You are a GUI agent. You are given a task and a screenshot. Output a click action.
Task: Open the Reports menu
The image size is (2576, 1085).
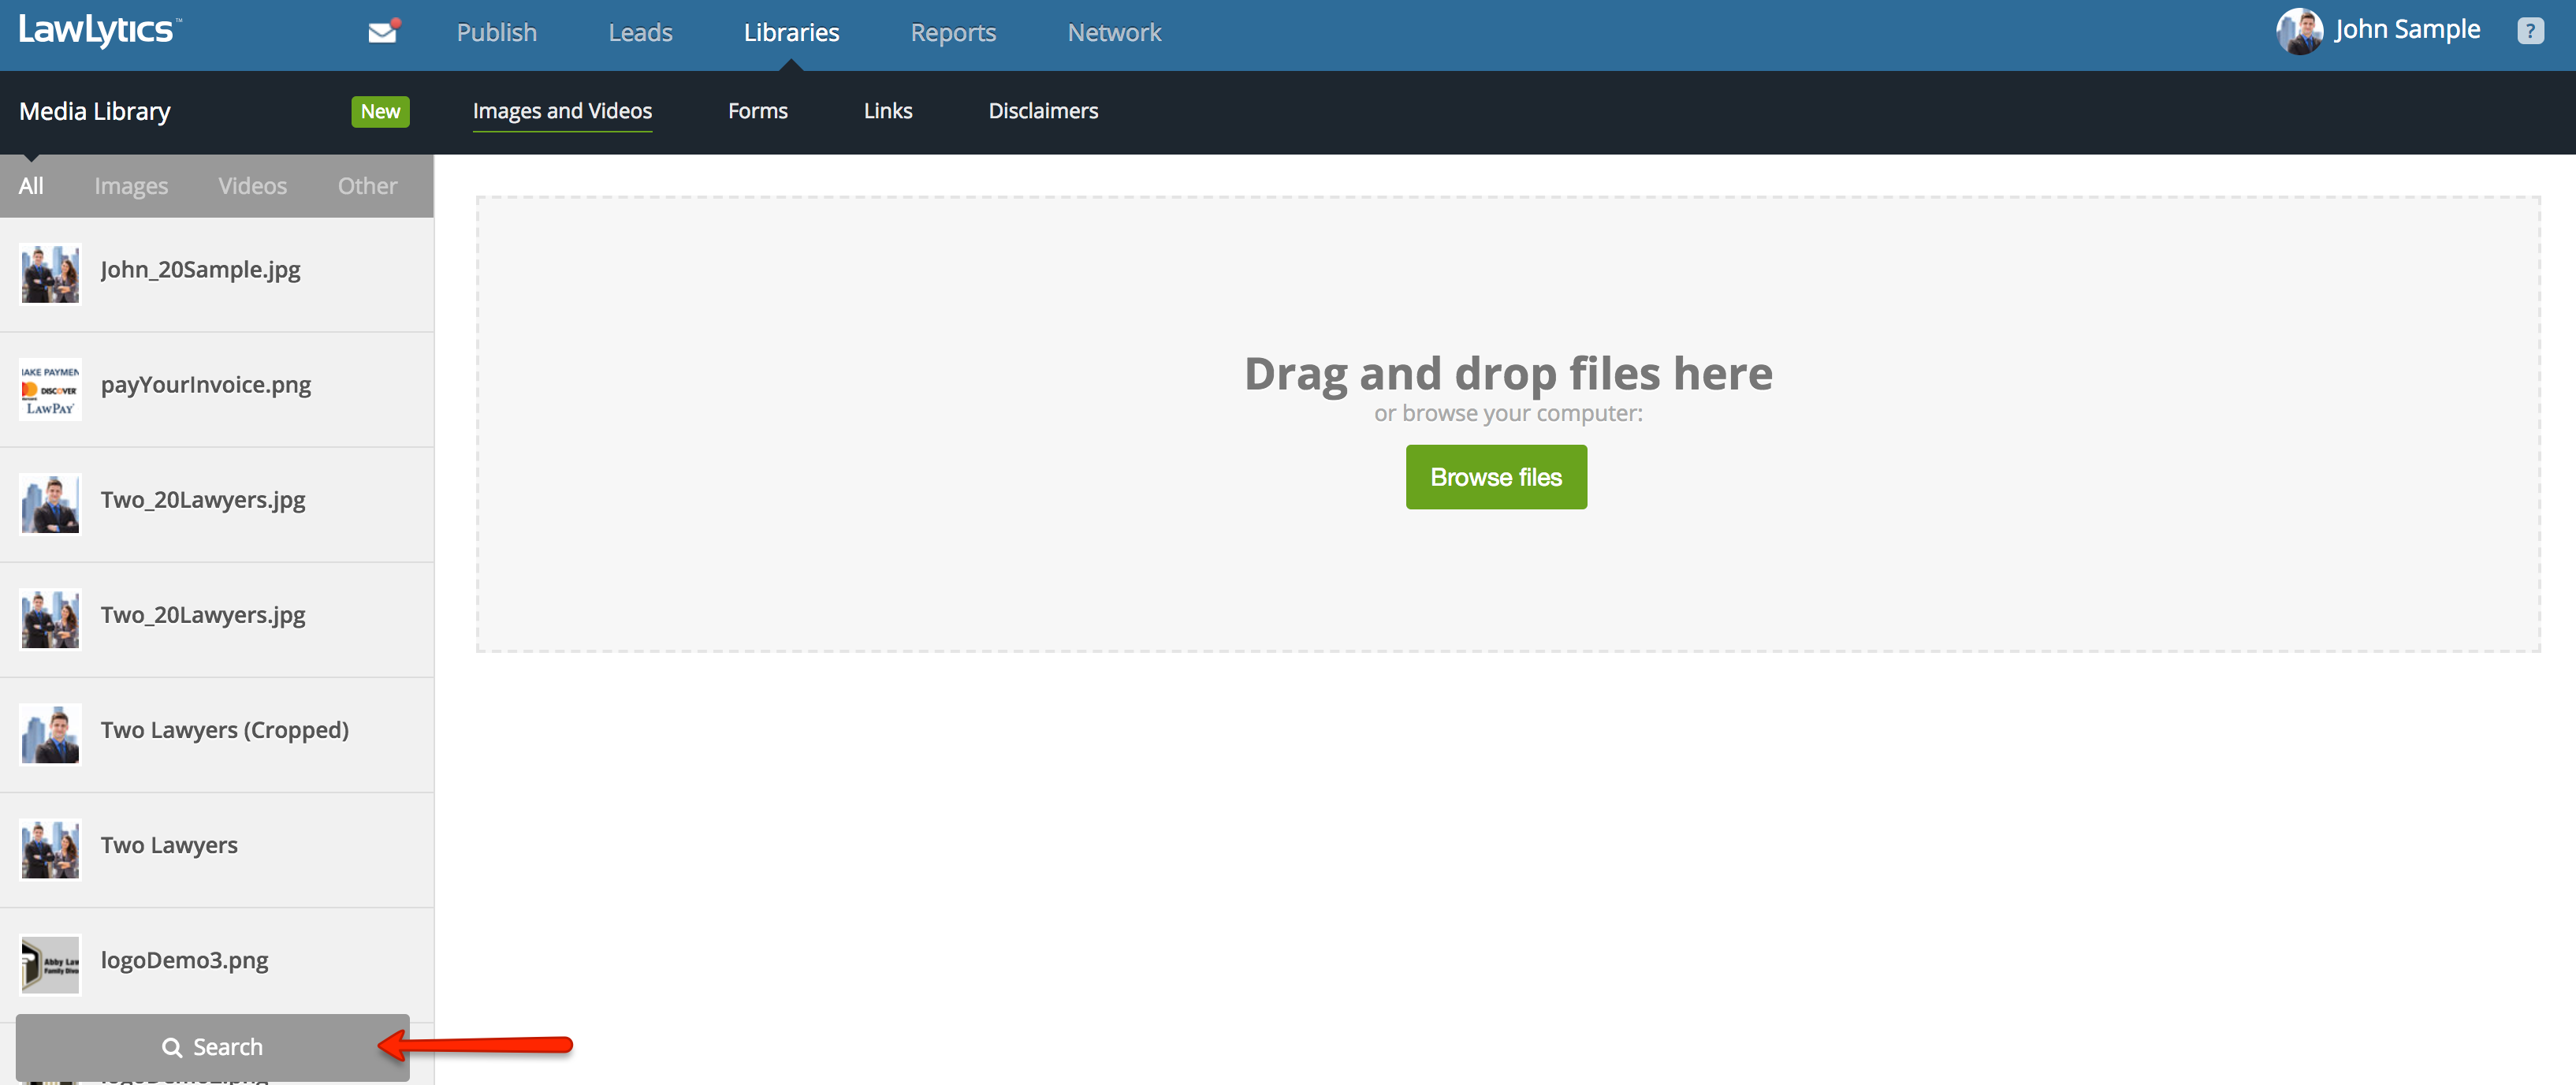[953, 32]
